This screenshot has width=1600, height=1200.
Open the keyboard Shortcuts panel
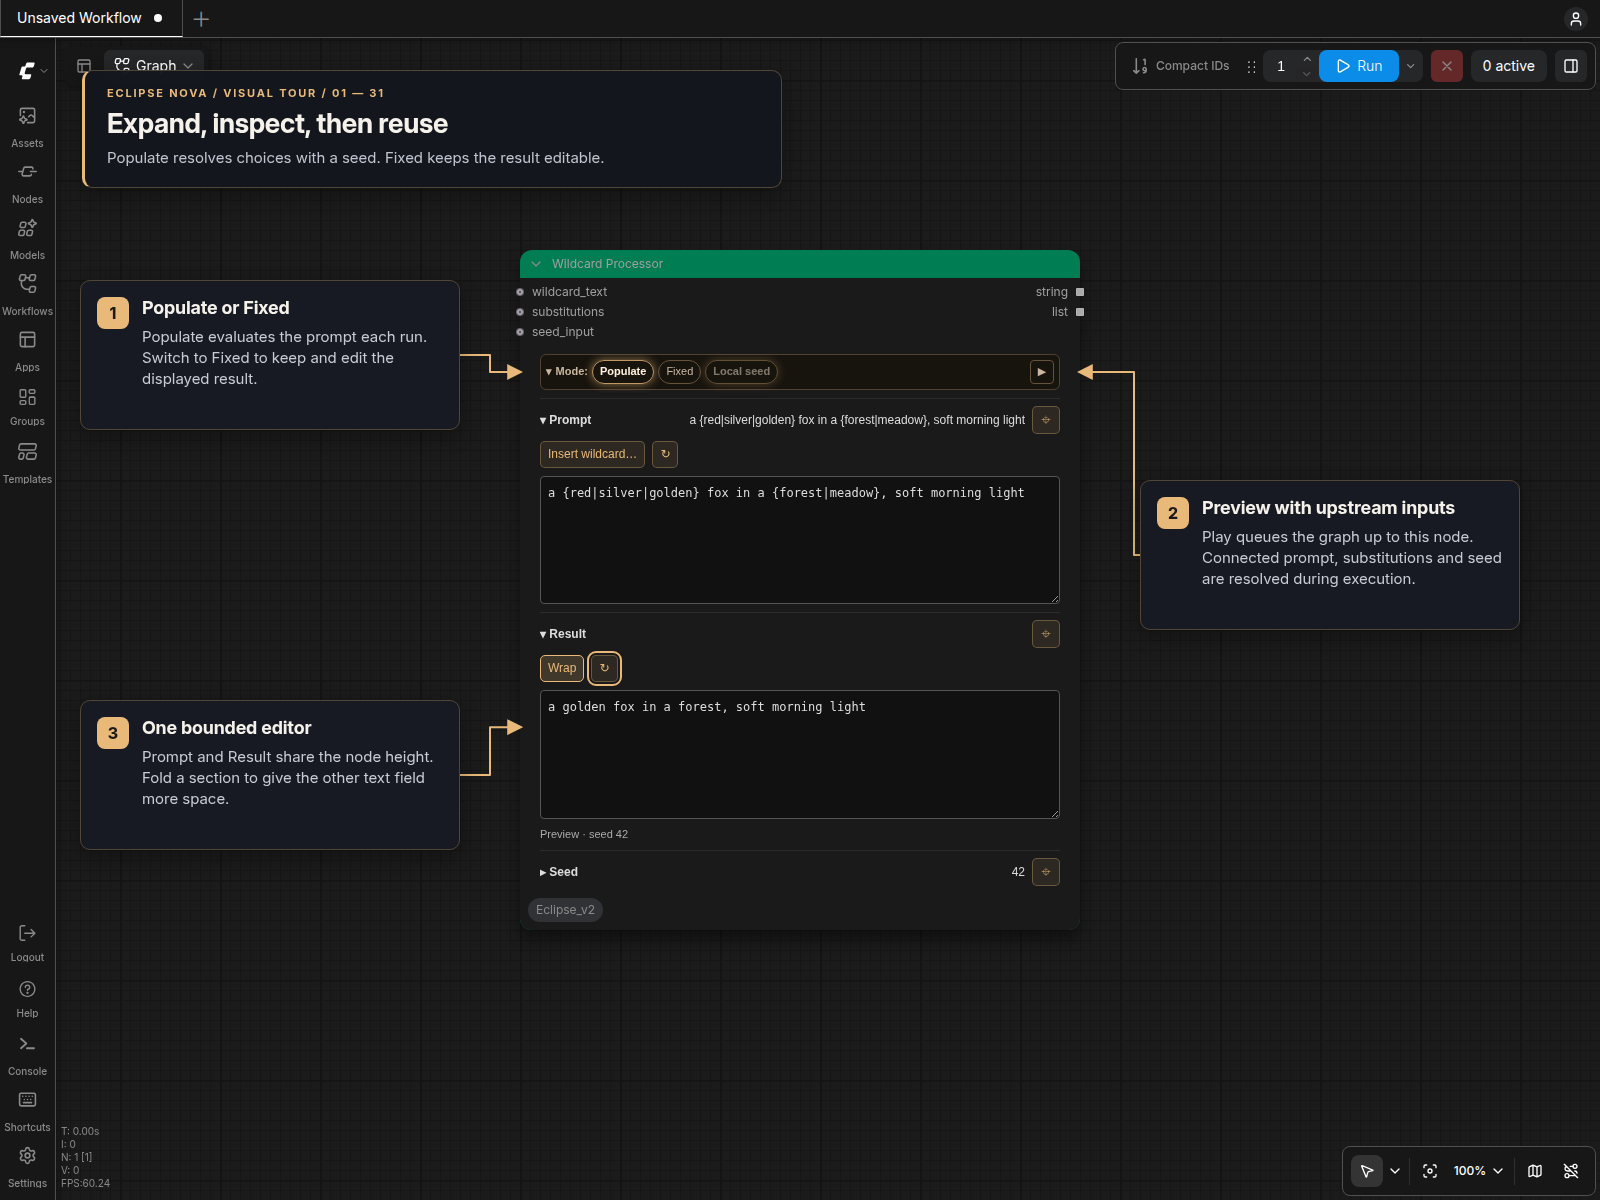(27, 1111)
